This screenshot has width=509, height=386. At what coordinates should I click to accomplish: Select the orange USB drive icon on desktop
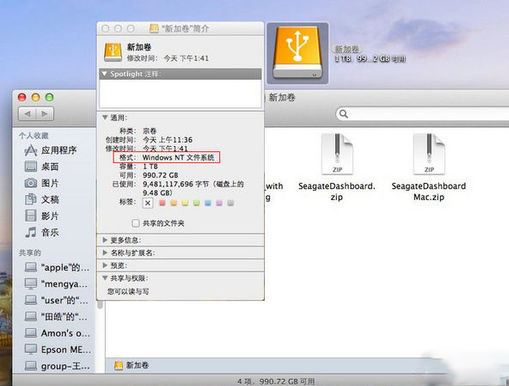click(x=297, y=53)
